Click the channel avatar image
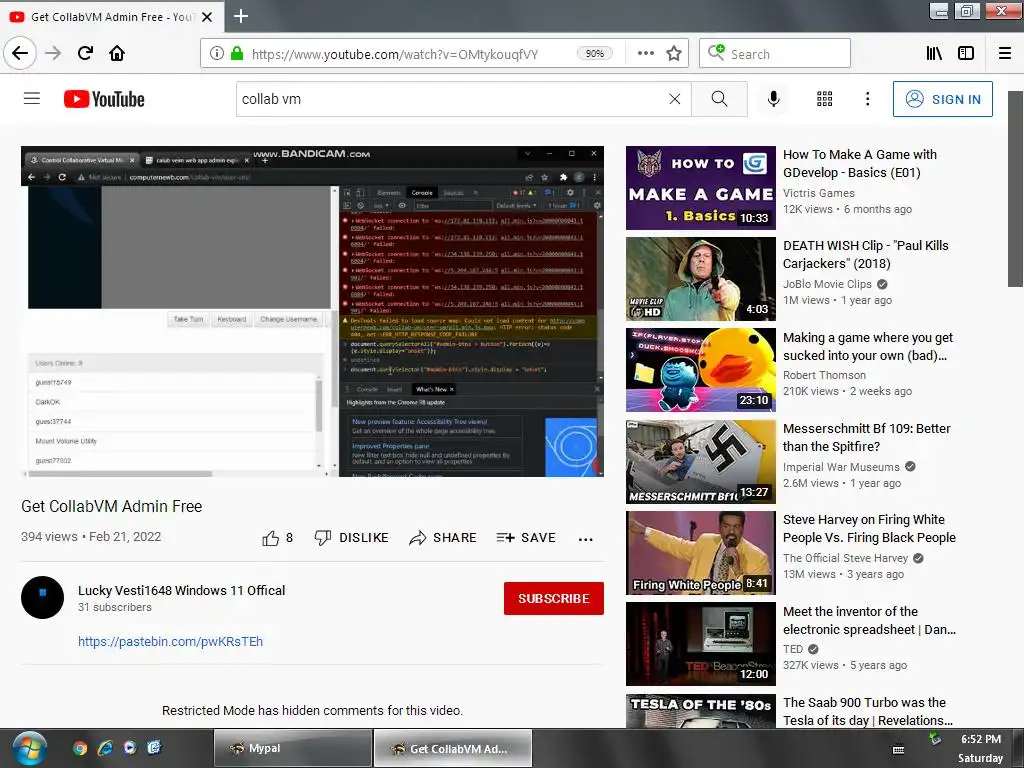This screenshot has height=768, width=1024. [x=42, y=598]
